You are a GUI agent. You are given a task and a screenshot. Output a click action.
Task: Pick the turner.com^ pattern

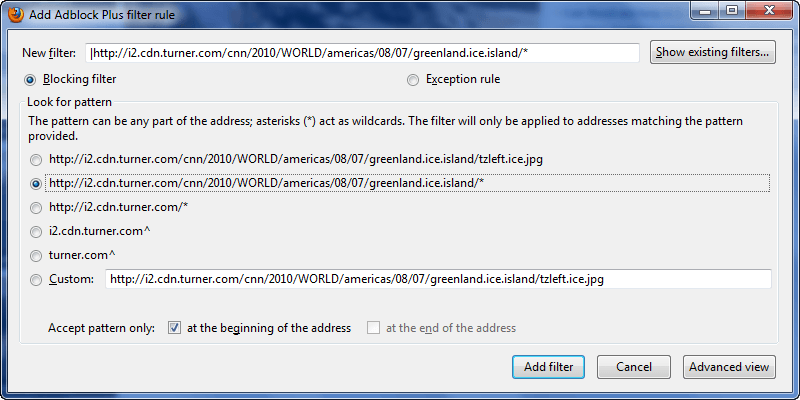pyautogui.click(x=37, y=255)
